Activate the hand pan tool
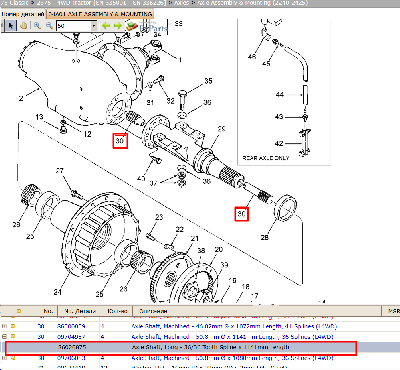 pos(23,26)
